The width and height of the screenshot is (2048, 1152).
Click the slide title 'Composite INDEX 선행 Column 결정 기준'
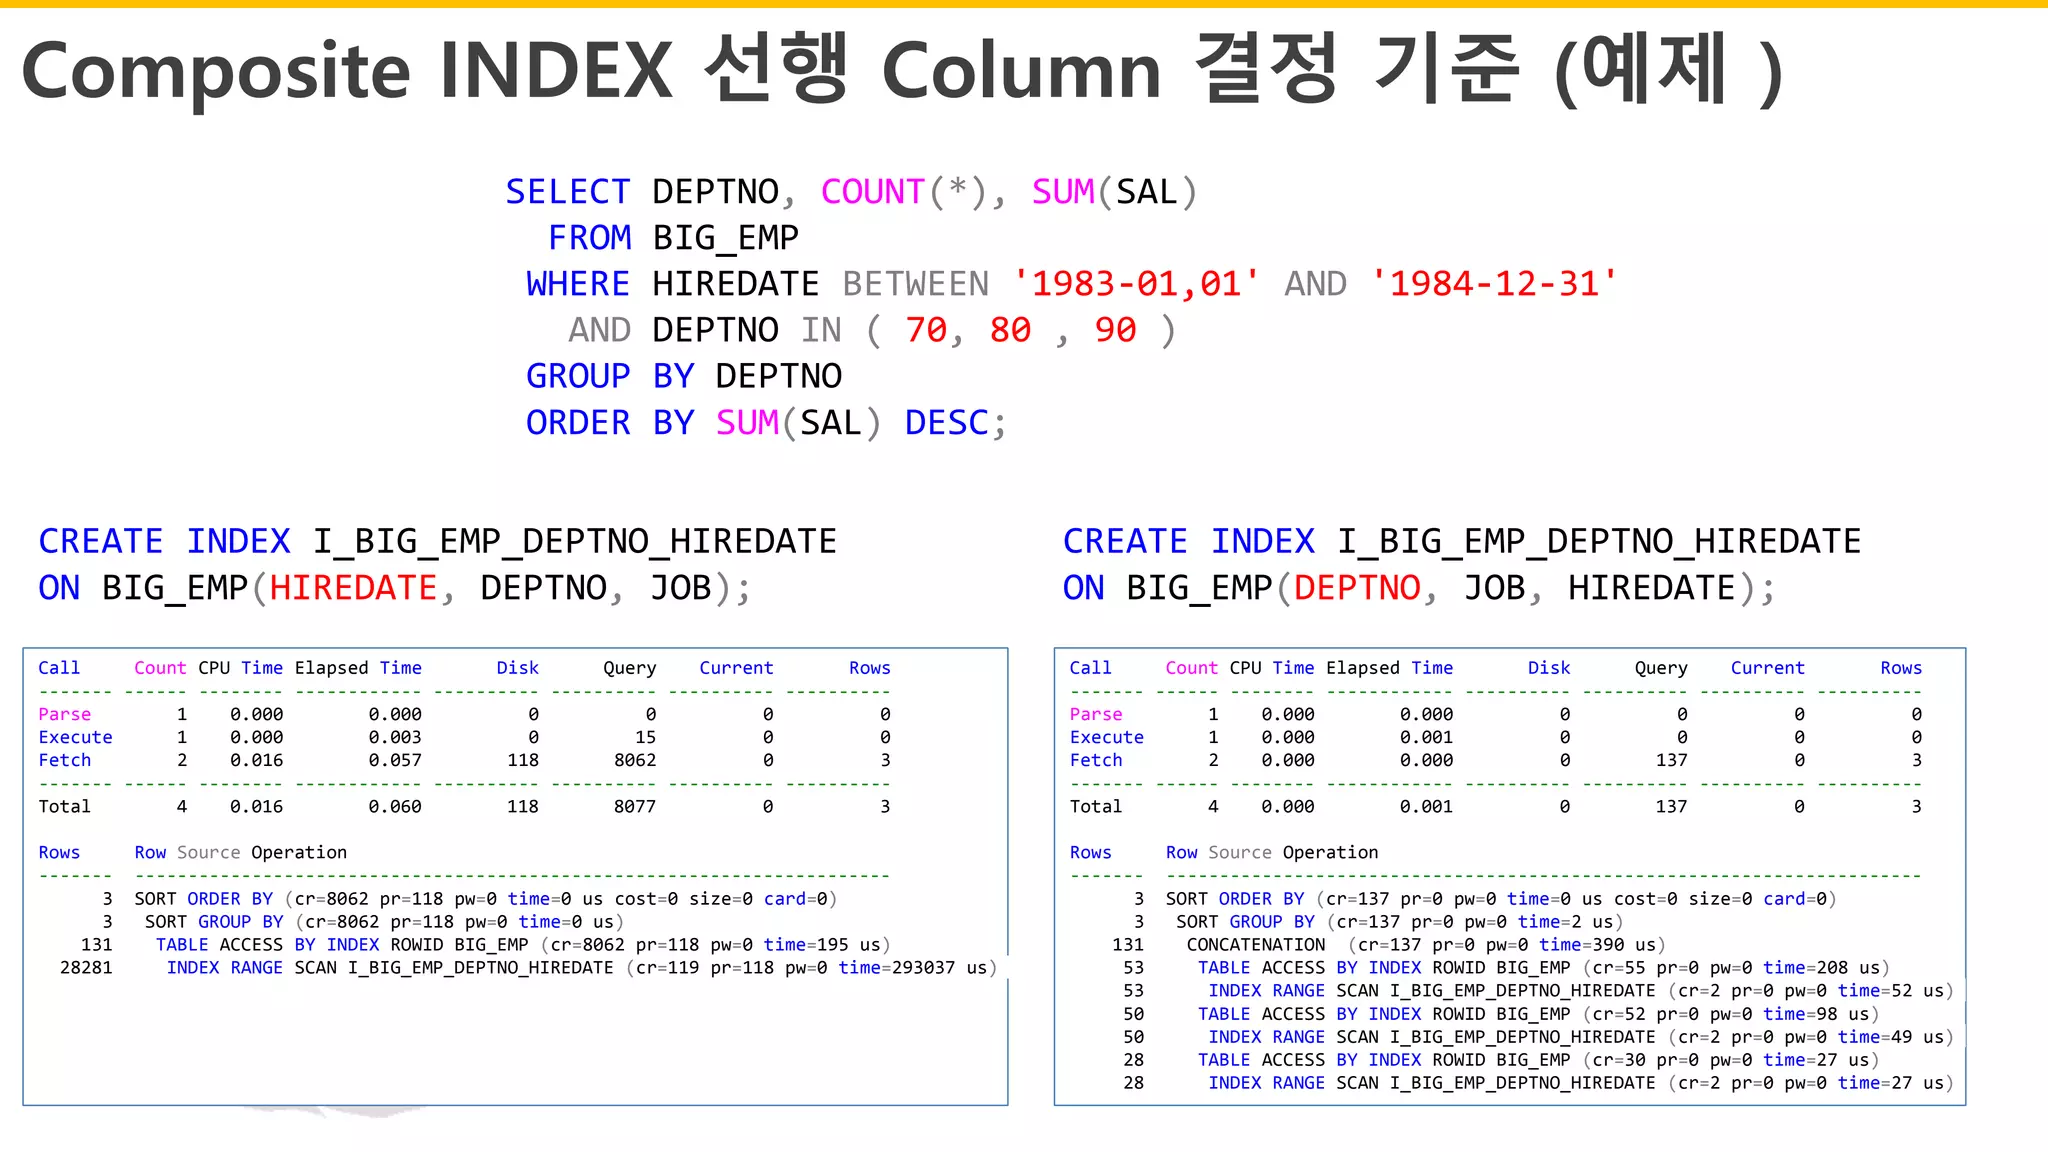pos(901,70)
